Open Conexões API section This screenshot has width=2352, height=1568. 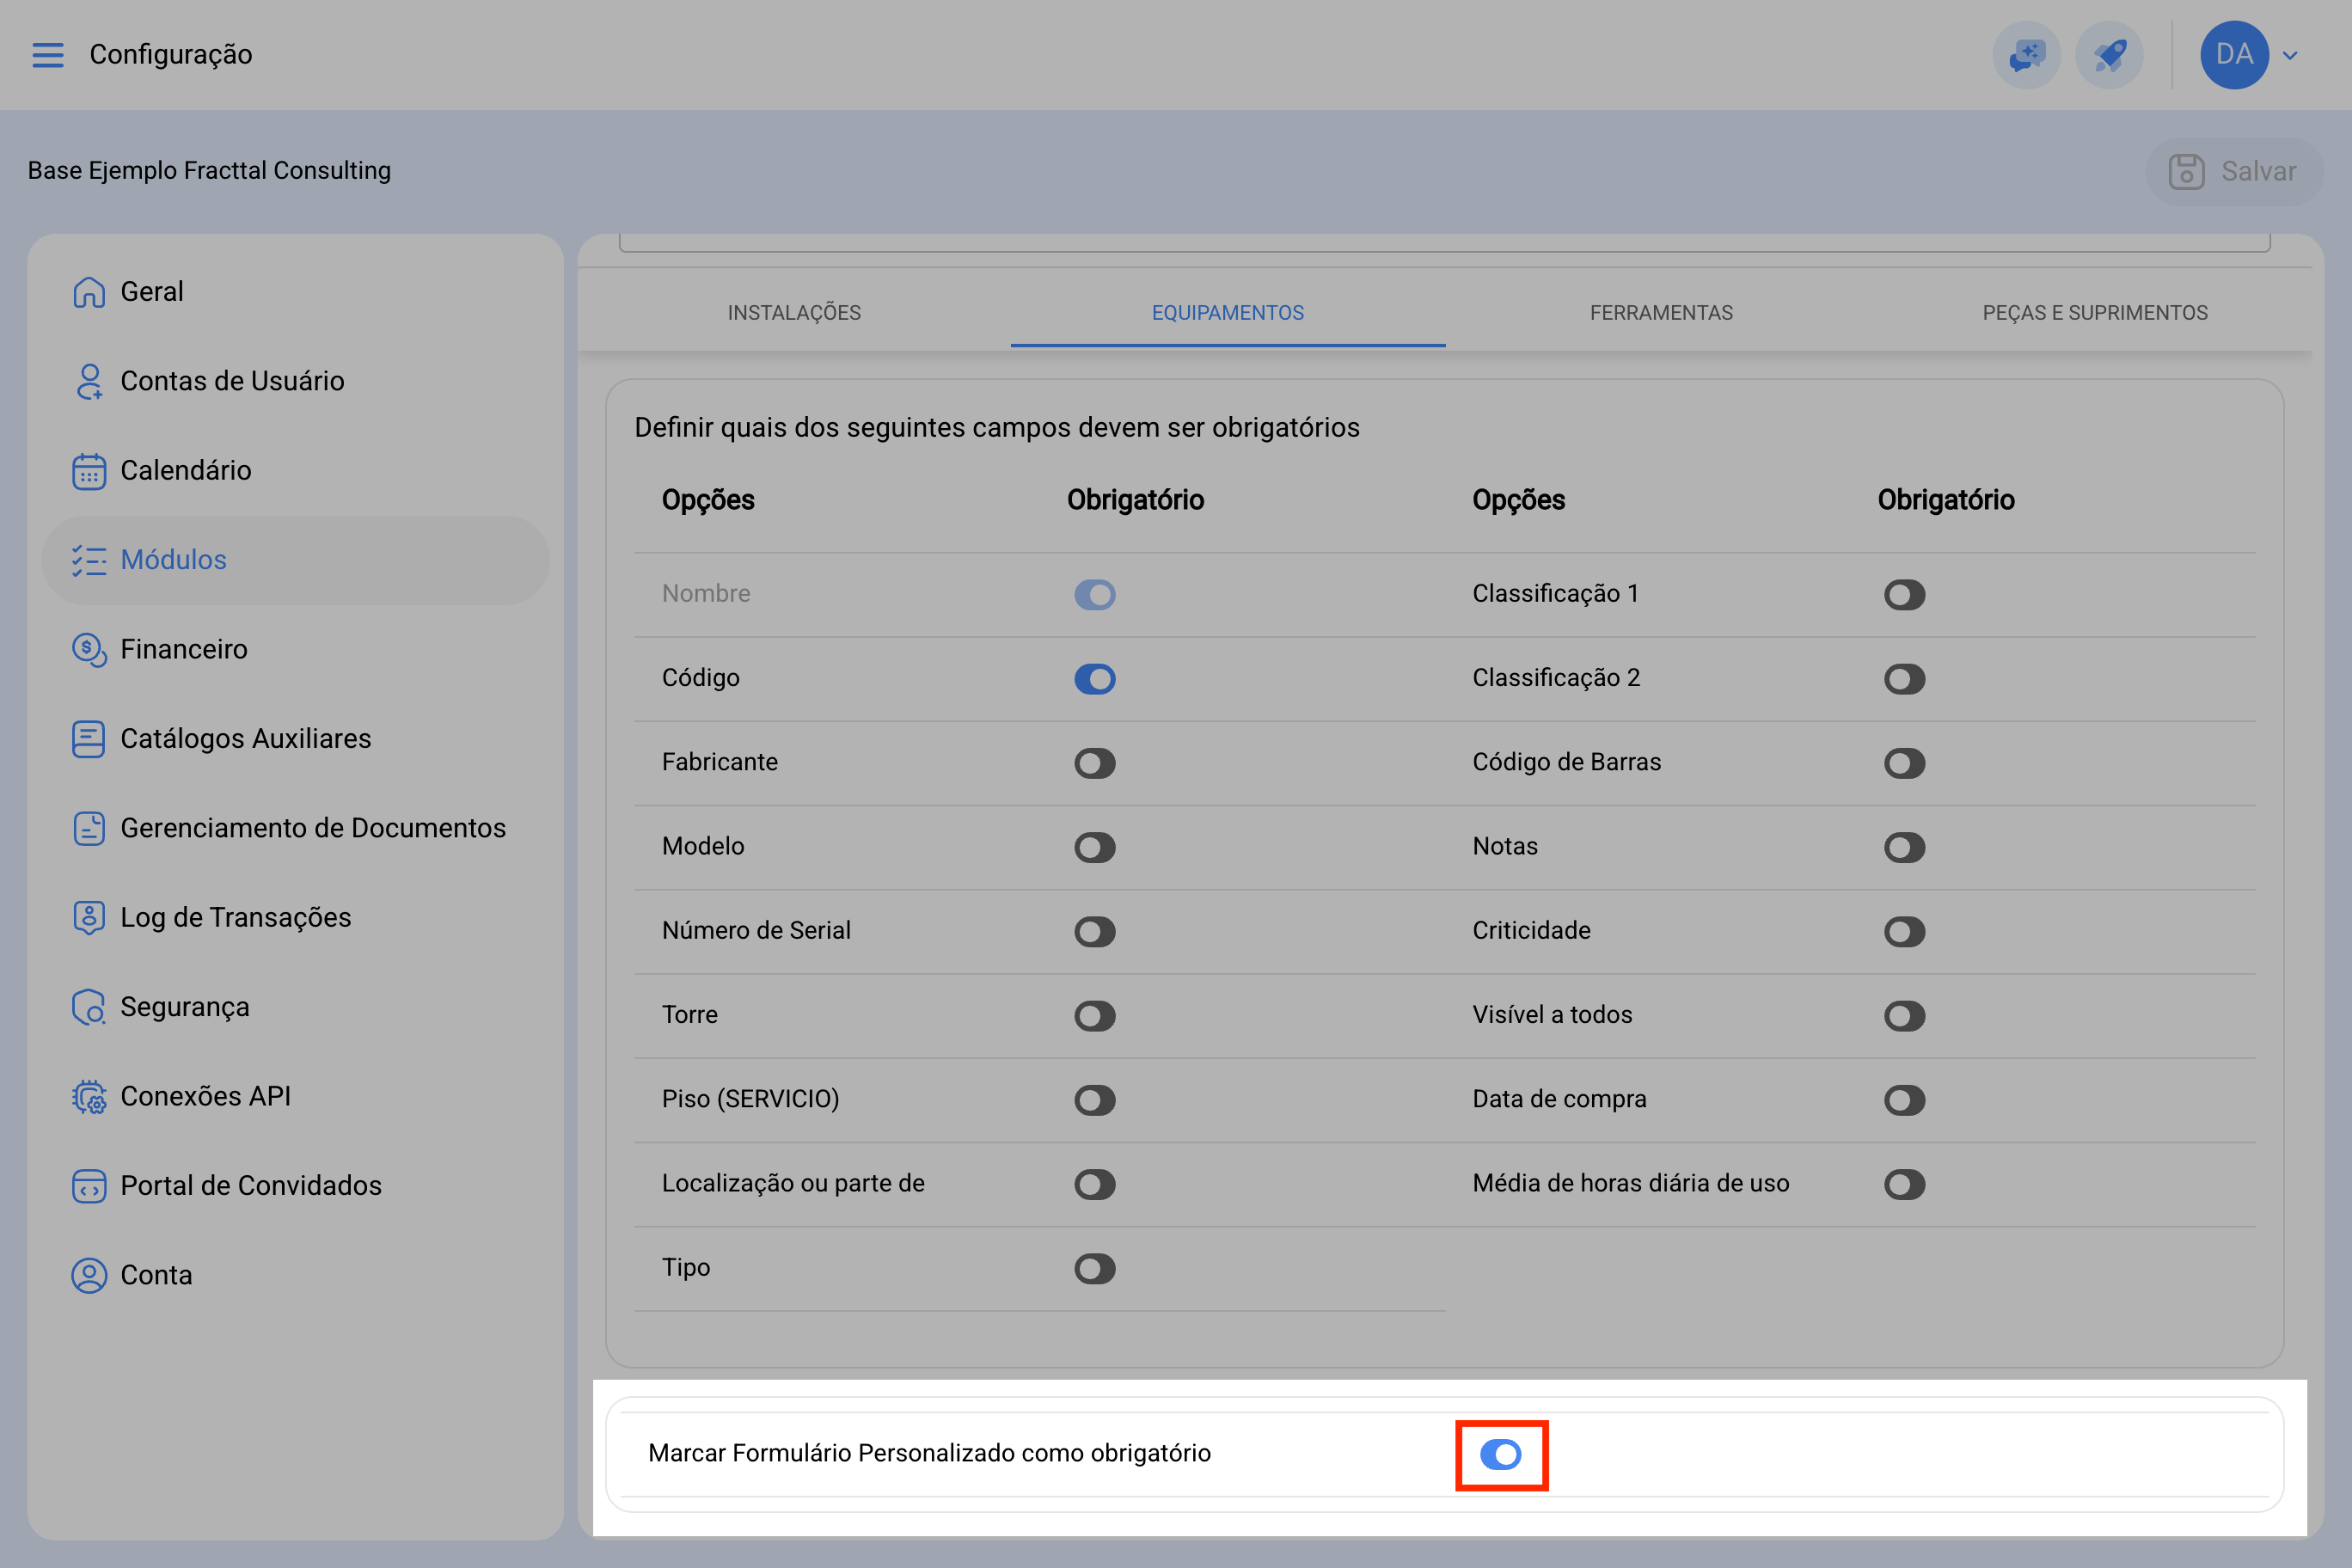click(295, 1097)
